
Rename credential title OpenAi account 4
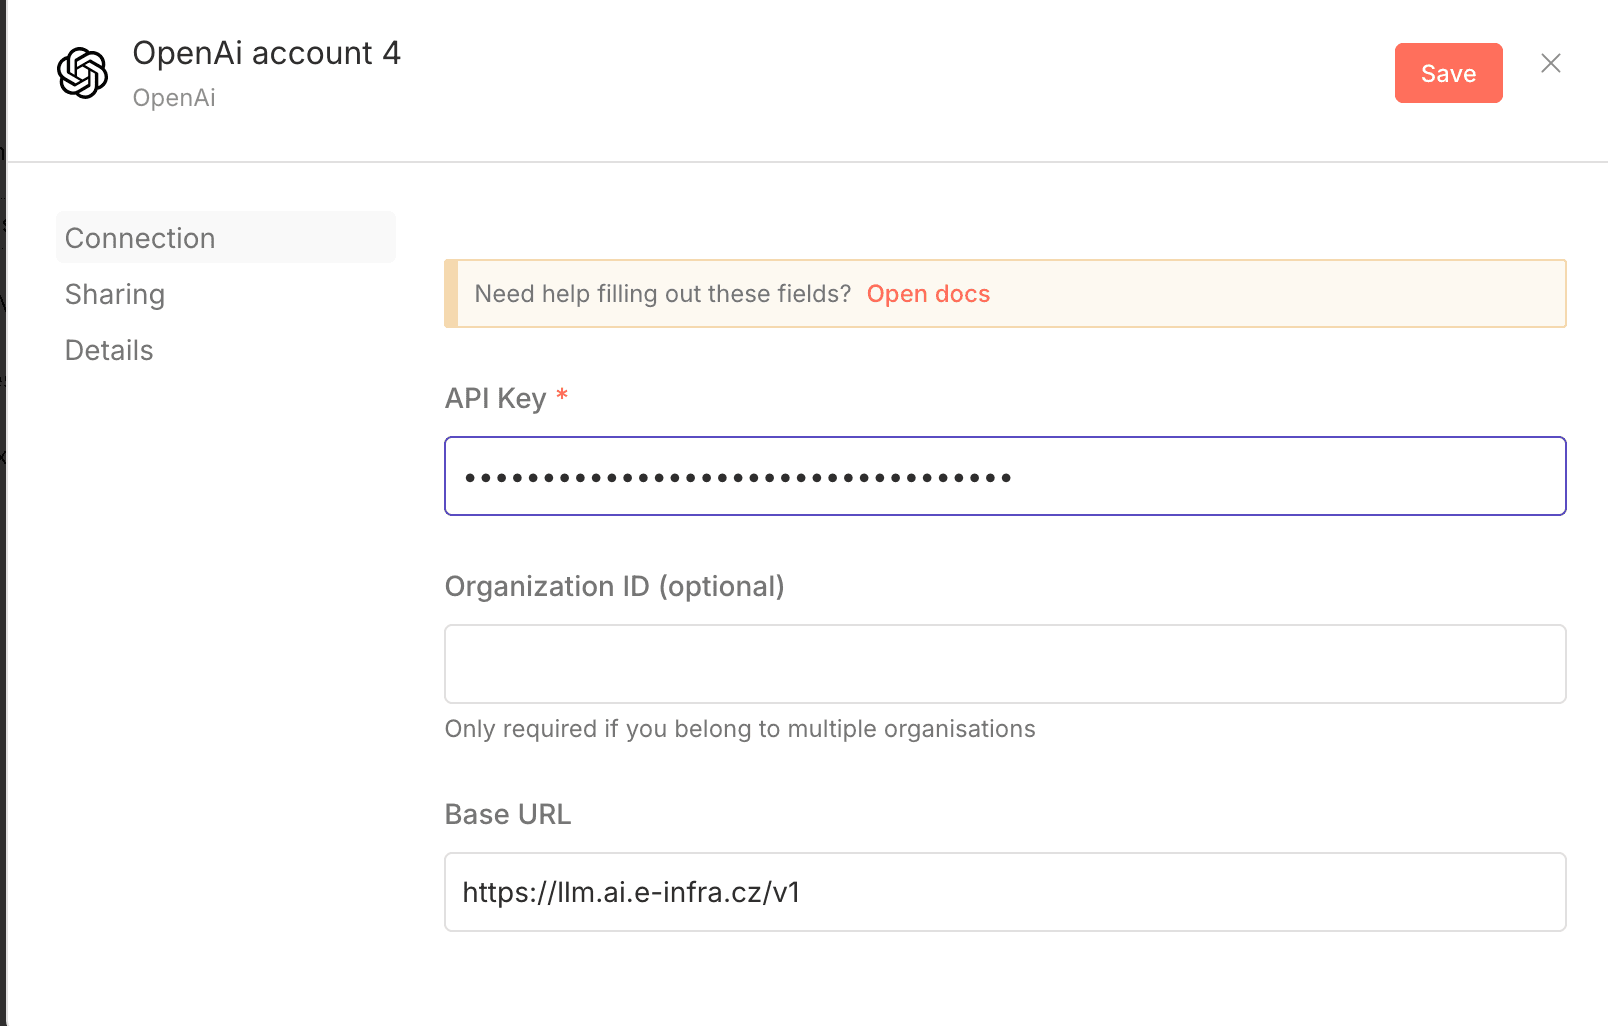pos(266,53)
